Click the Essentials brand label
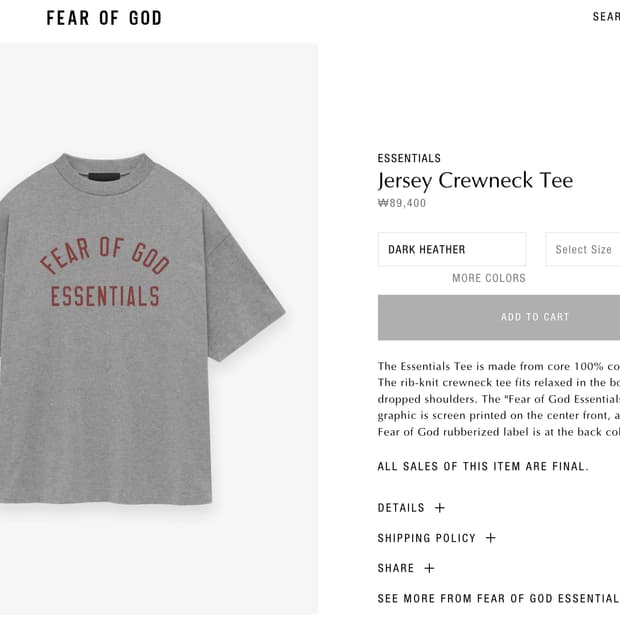620x620 pixels. pos(409,158)
